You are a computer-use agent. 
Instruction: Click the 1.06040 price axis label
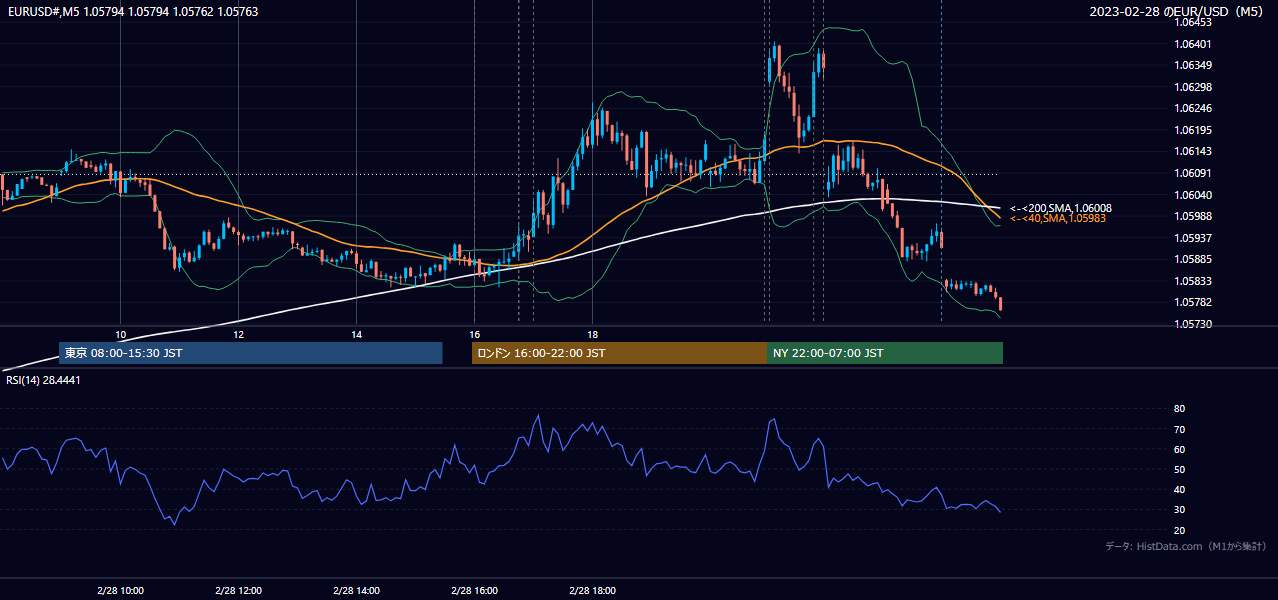[1193, 195]
